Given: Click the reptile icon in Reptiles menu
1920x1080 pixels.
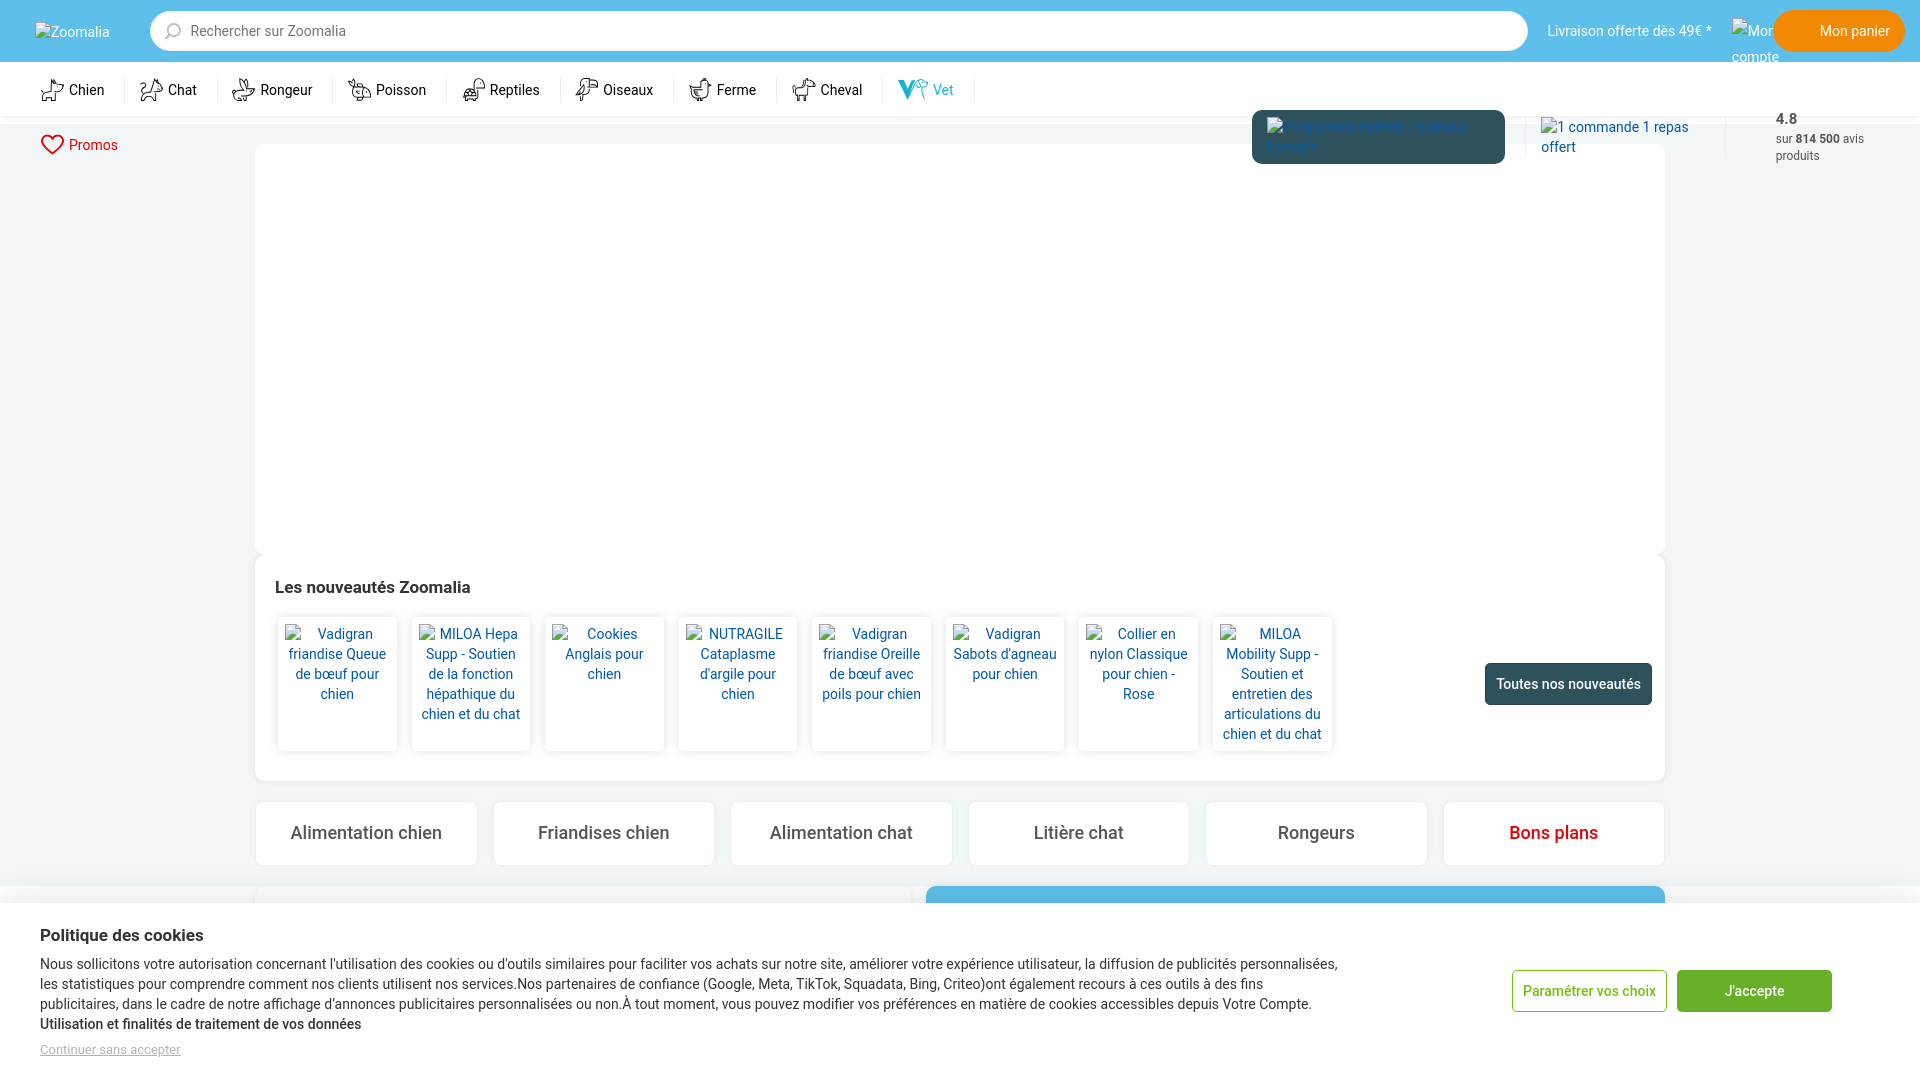Looking at the screenshot, I should (474, 90).
